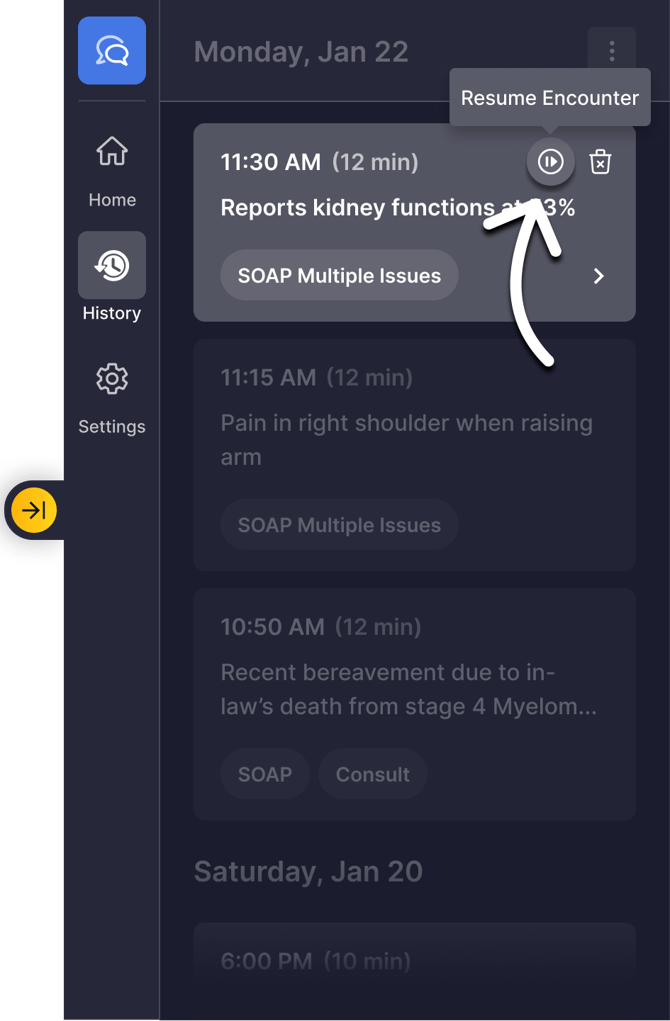The image size is (670, 1021).
Task: Click the chat bubbles app logo
Action: pos(112,51)
